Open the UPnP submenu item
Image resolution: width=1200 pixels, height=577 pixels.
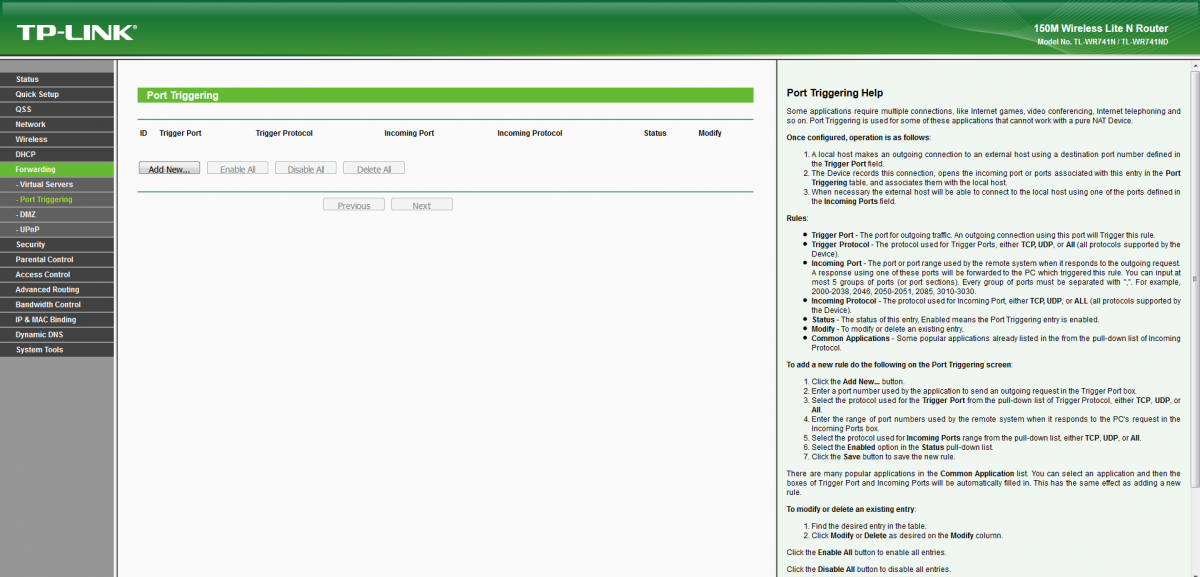tap(57, 229)
